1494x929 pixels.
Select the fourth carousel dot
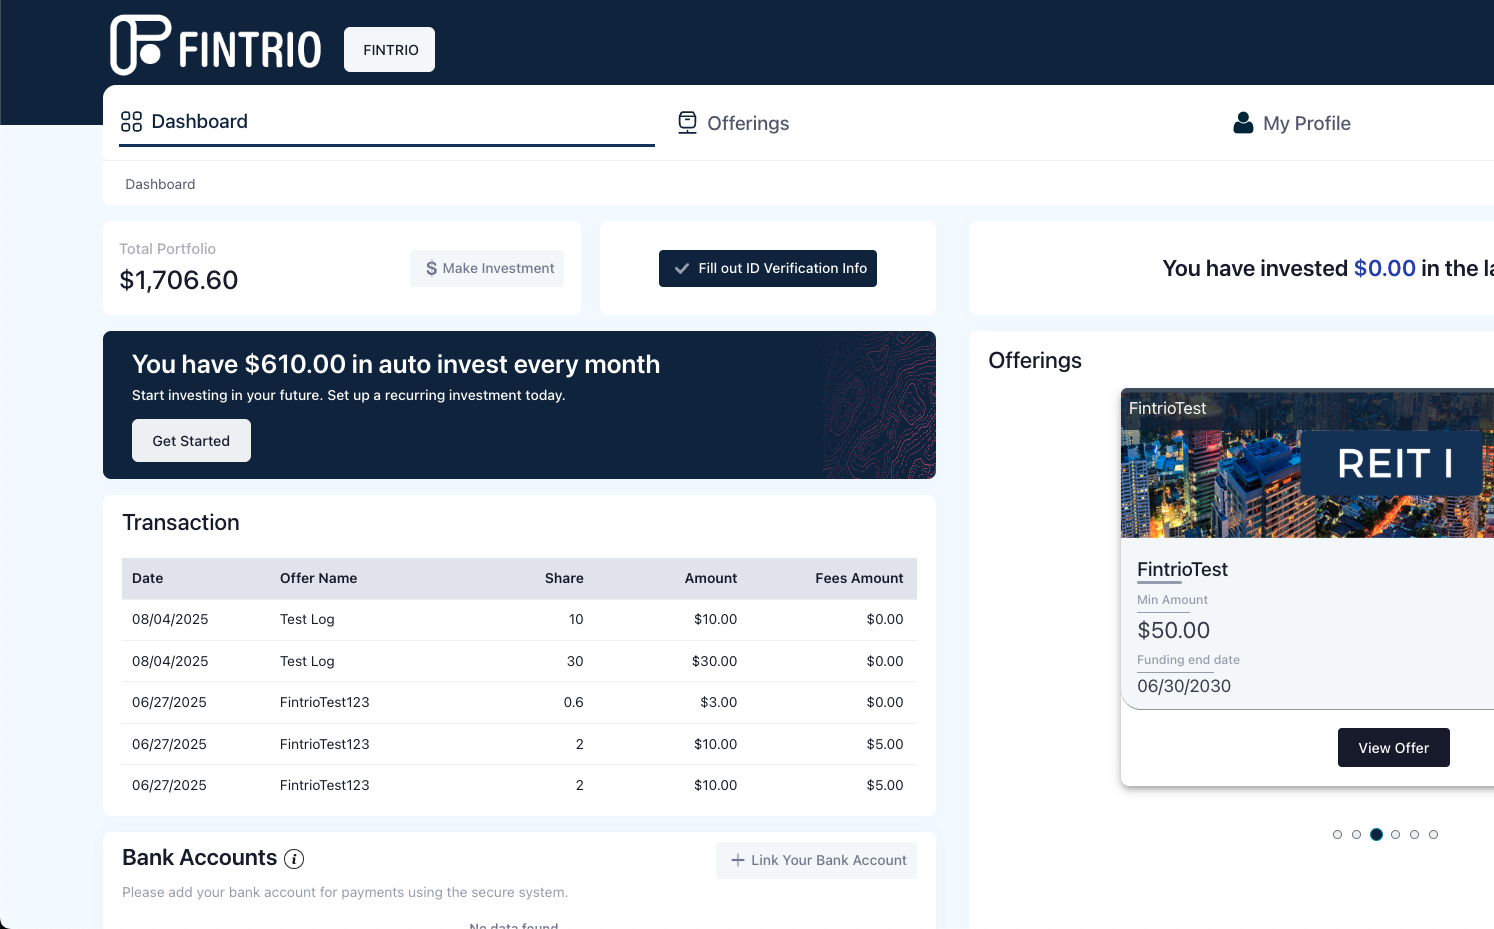[1395, 834]
